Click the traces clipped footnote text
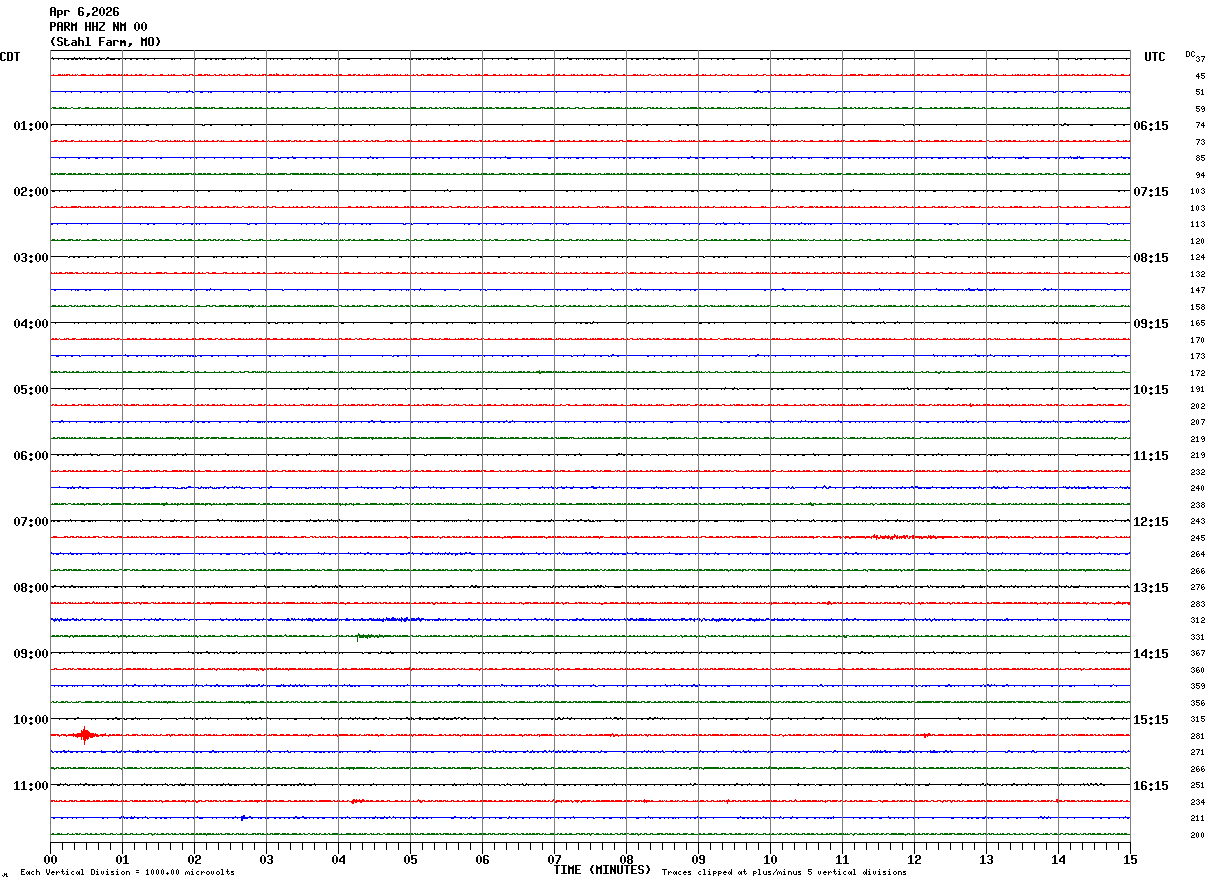 (x=784, y=873)
